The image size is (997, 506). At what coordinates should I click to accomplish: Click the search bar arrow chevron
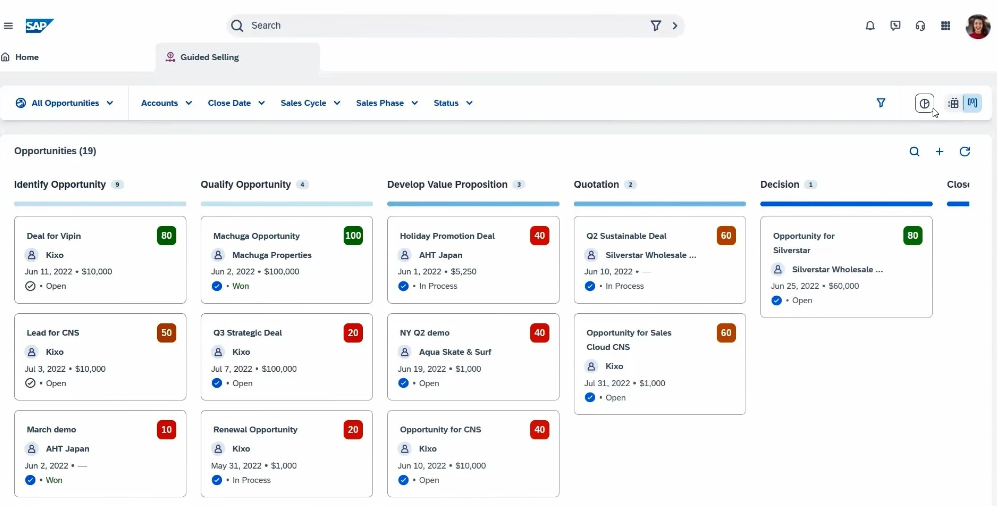click(x=675, y=25)
